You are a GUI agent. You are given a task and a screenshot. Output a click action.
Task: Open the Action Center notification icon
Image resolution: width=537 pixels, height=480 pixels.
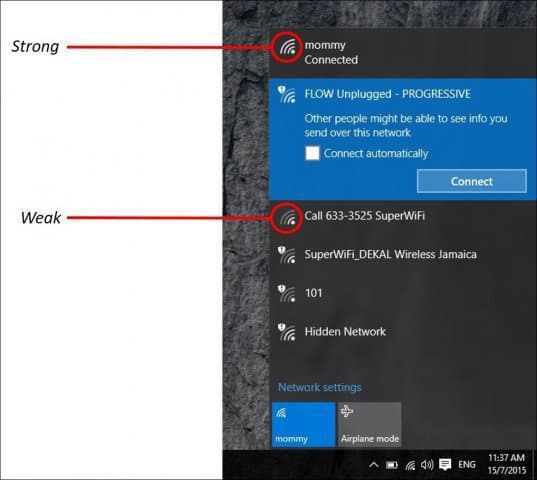click(x=445, y=465)
